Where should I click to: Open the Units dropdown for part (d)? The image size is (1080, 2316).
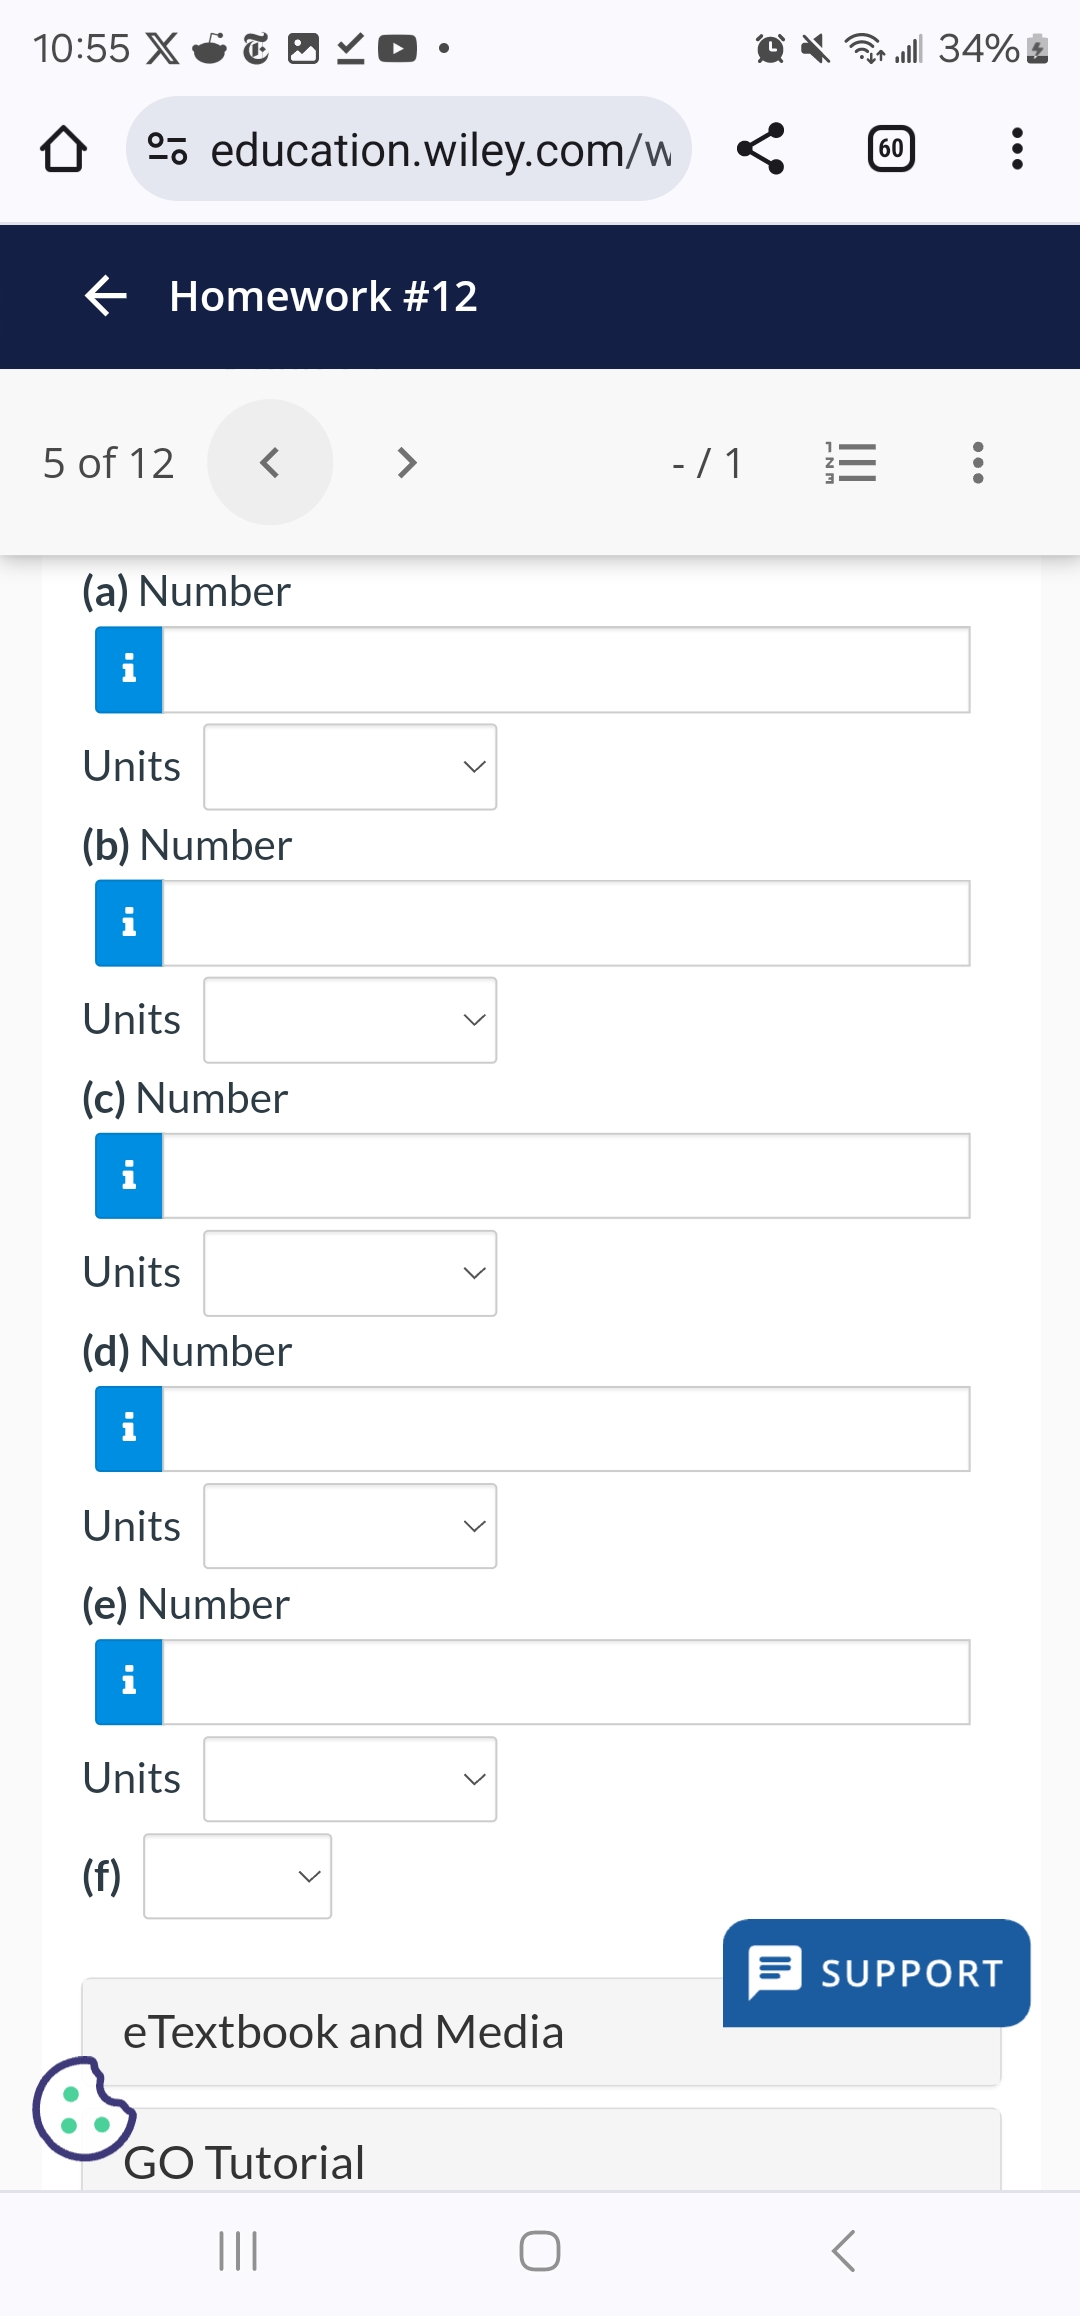coord(350,1526)
